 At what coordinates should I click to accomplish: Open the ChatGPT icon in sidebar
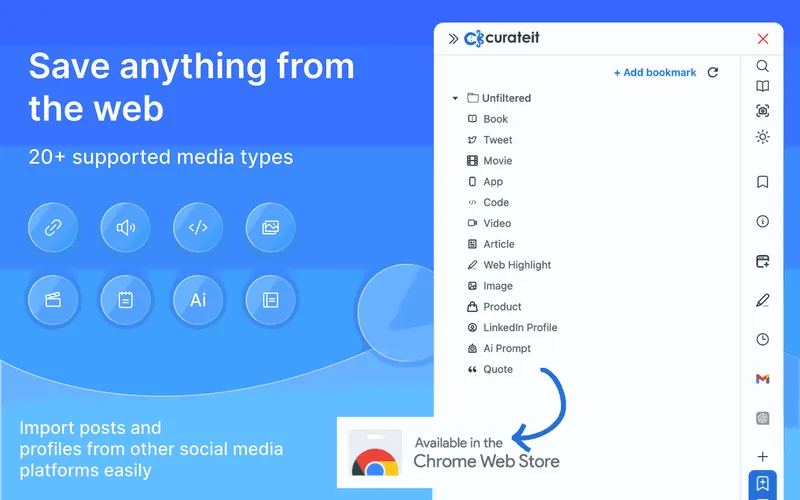[762, 418]
